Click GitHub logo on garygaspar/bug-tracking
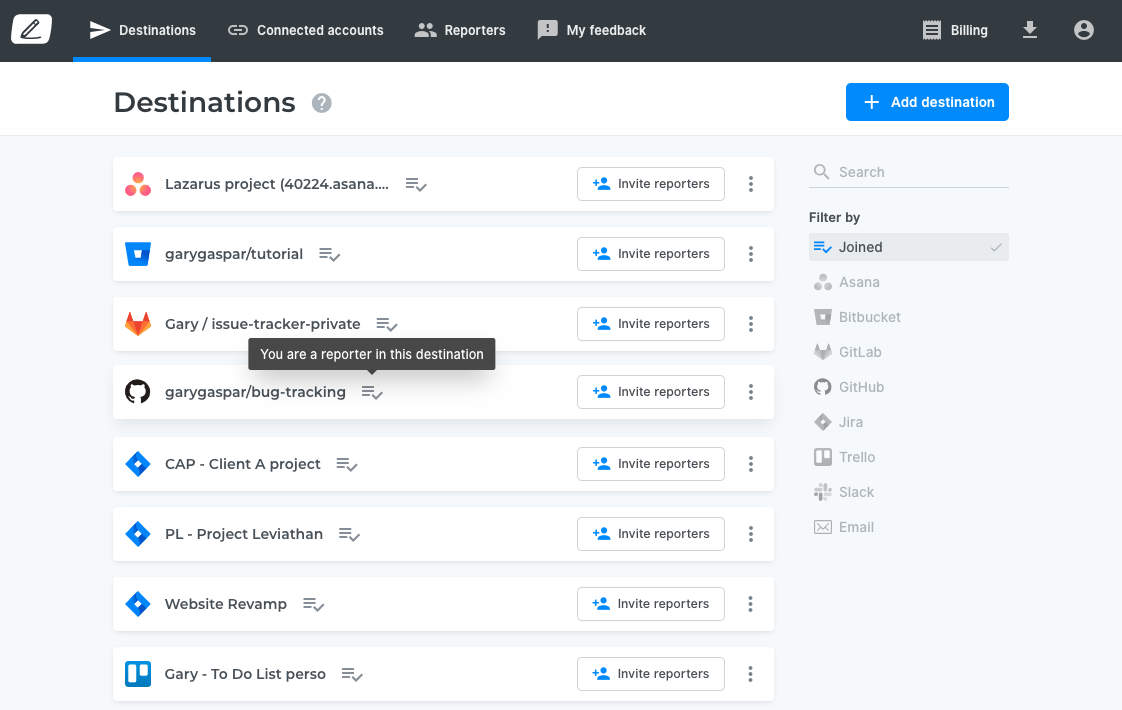This screenshot has width=1122, height=710. pyautogui.click(x=138, y=392)
